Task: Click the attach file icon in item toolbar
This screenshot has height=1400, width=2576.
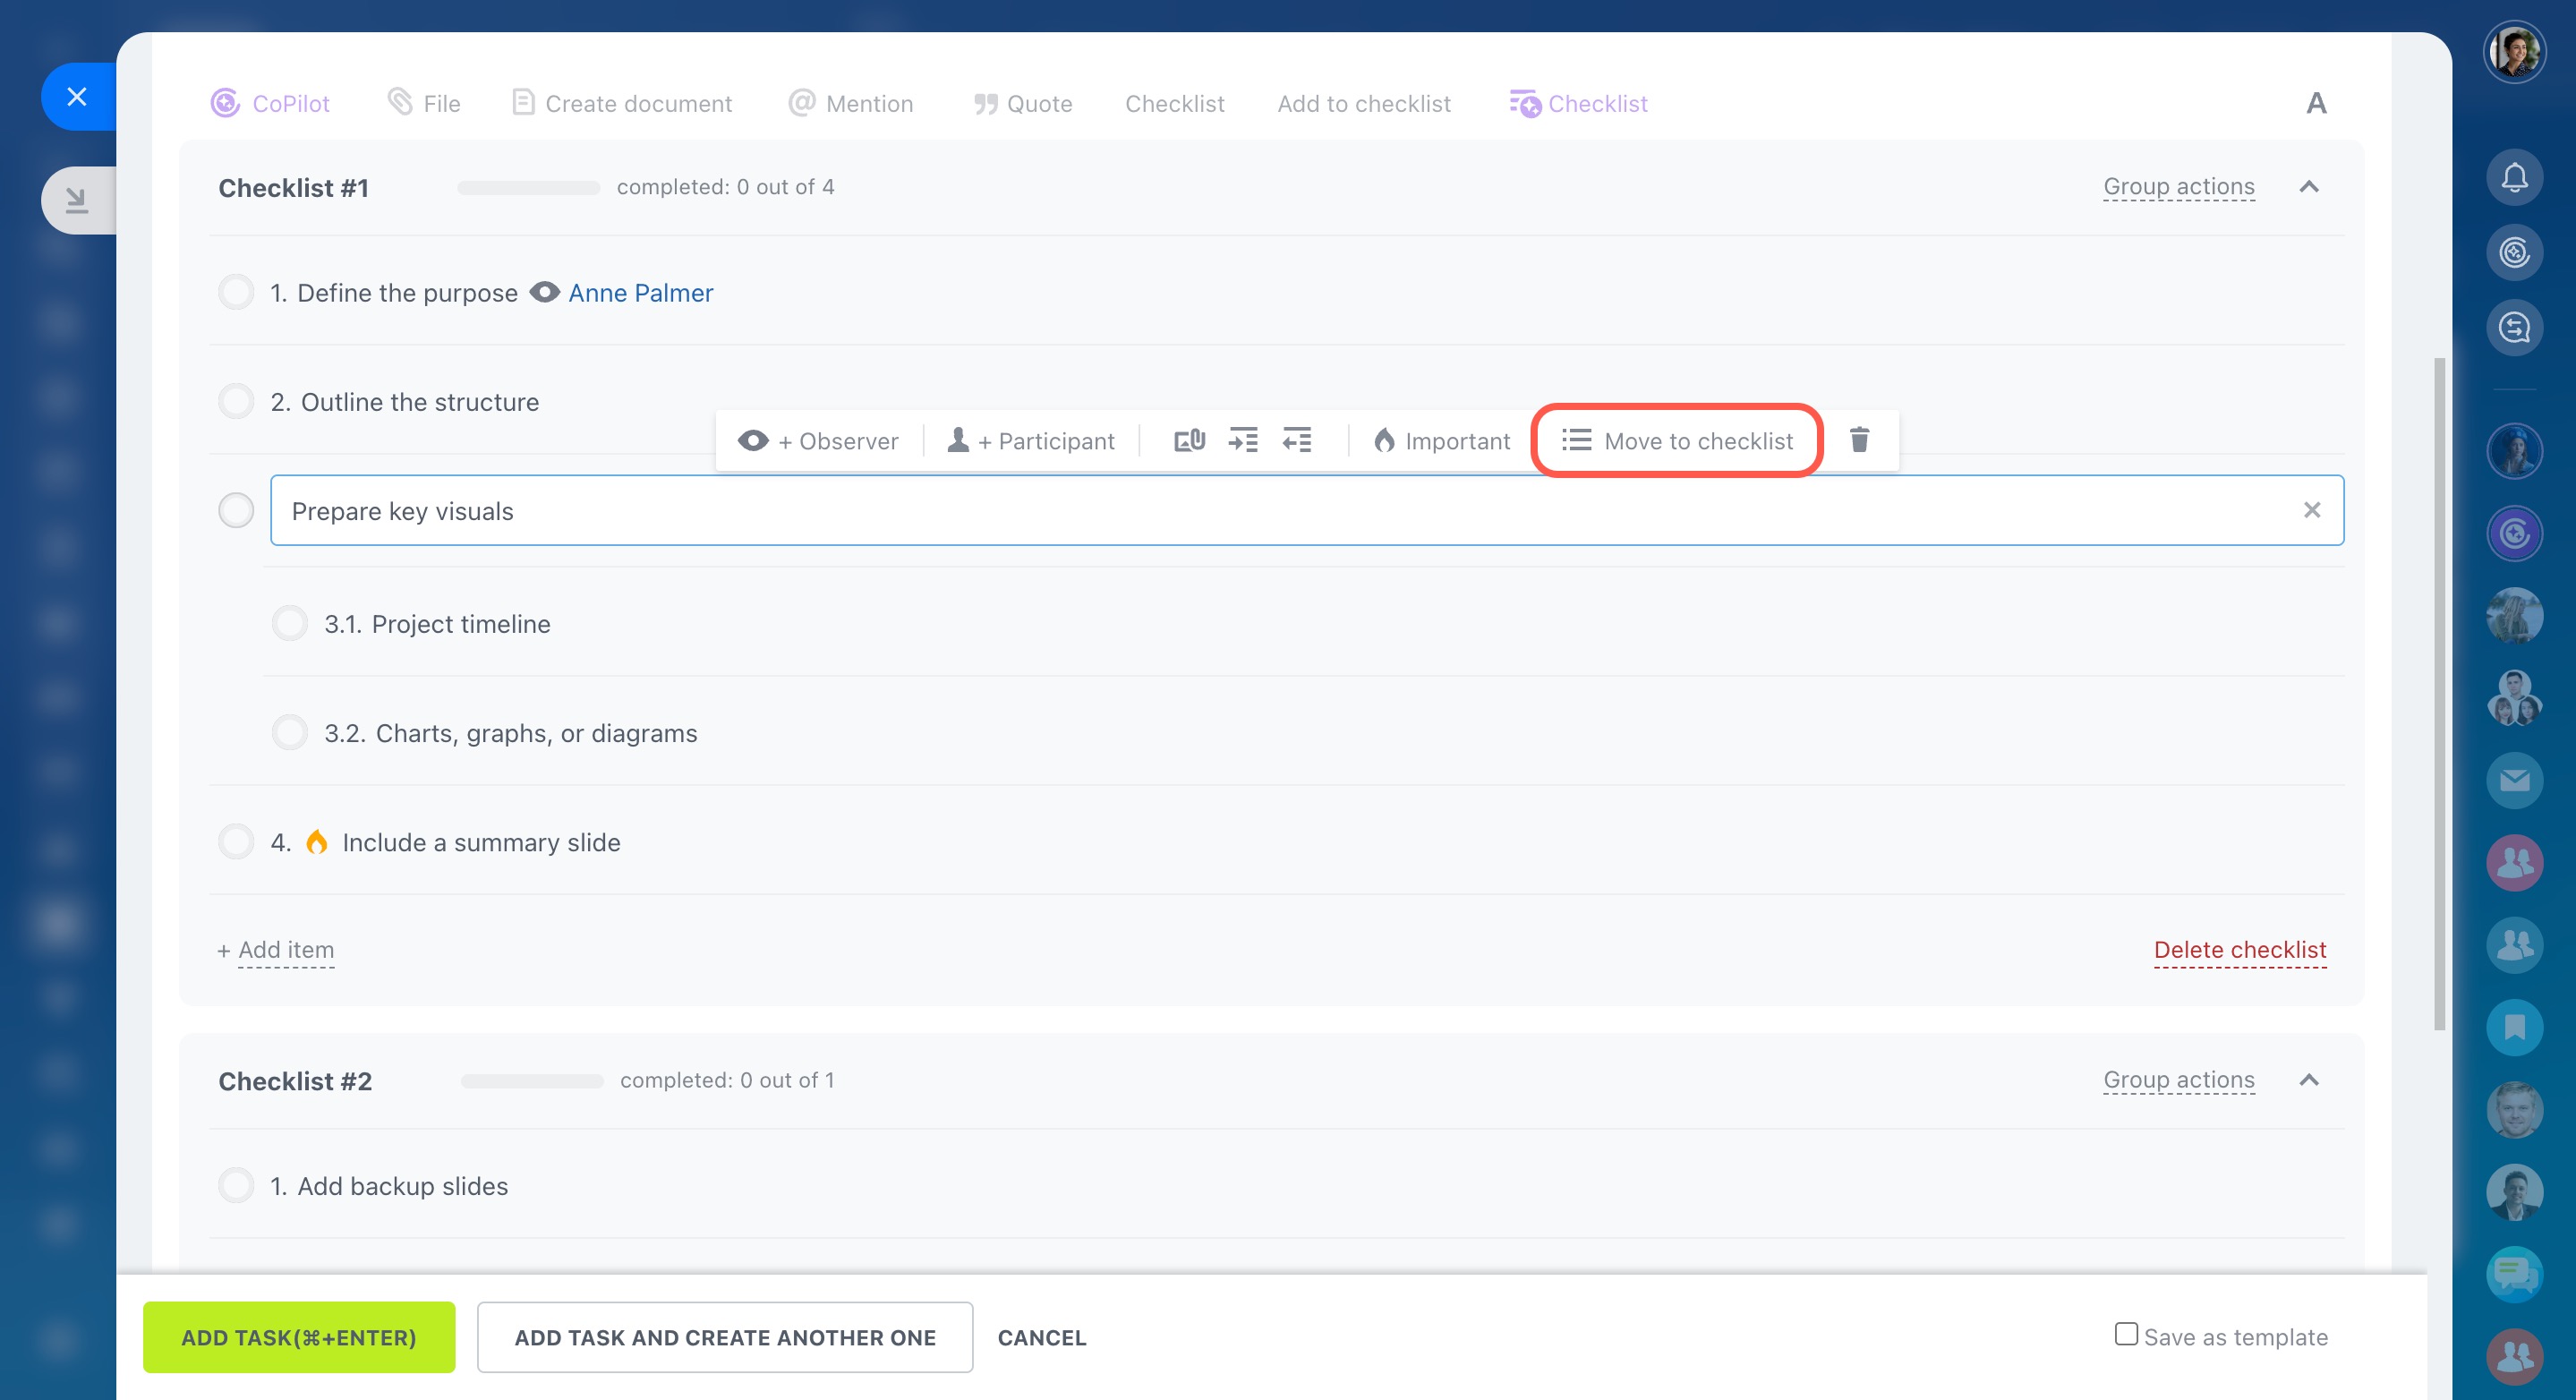Action: tap(1189, 440)
